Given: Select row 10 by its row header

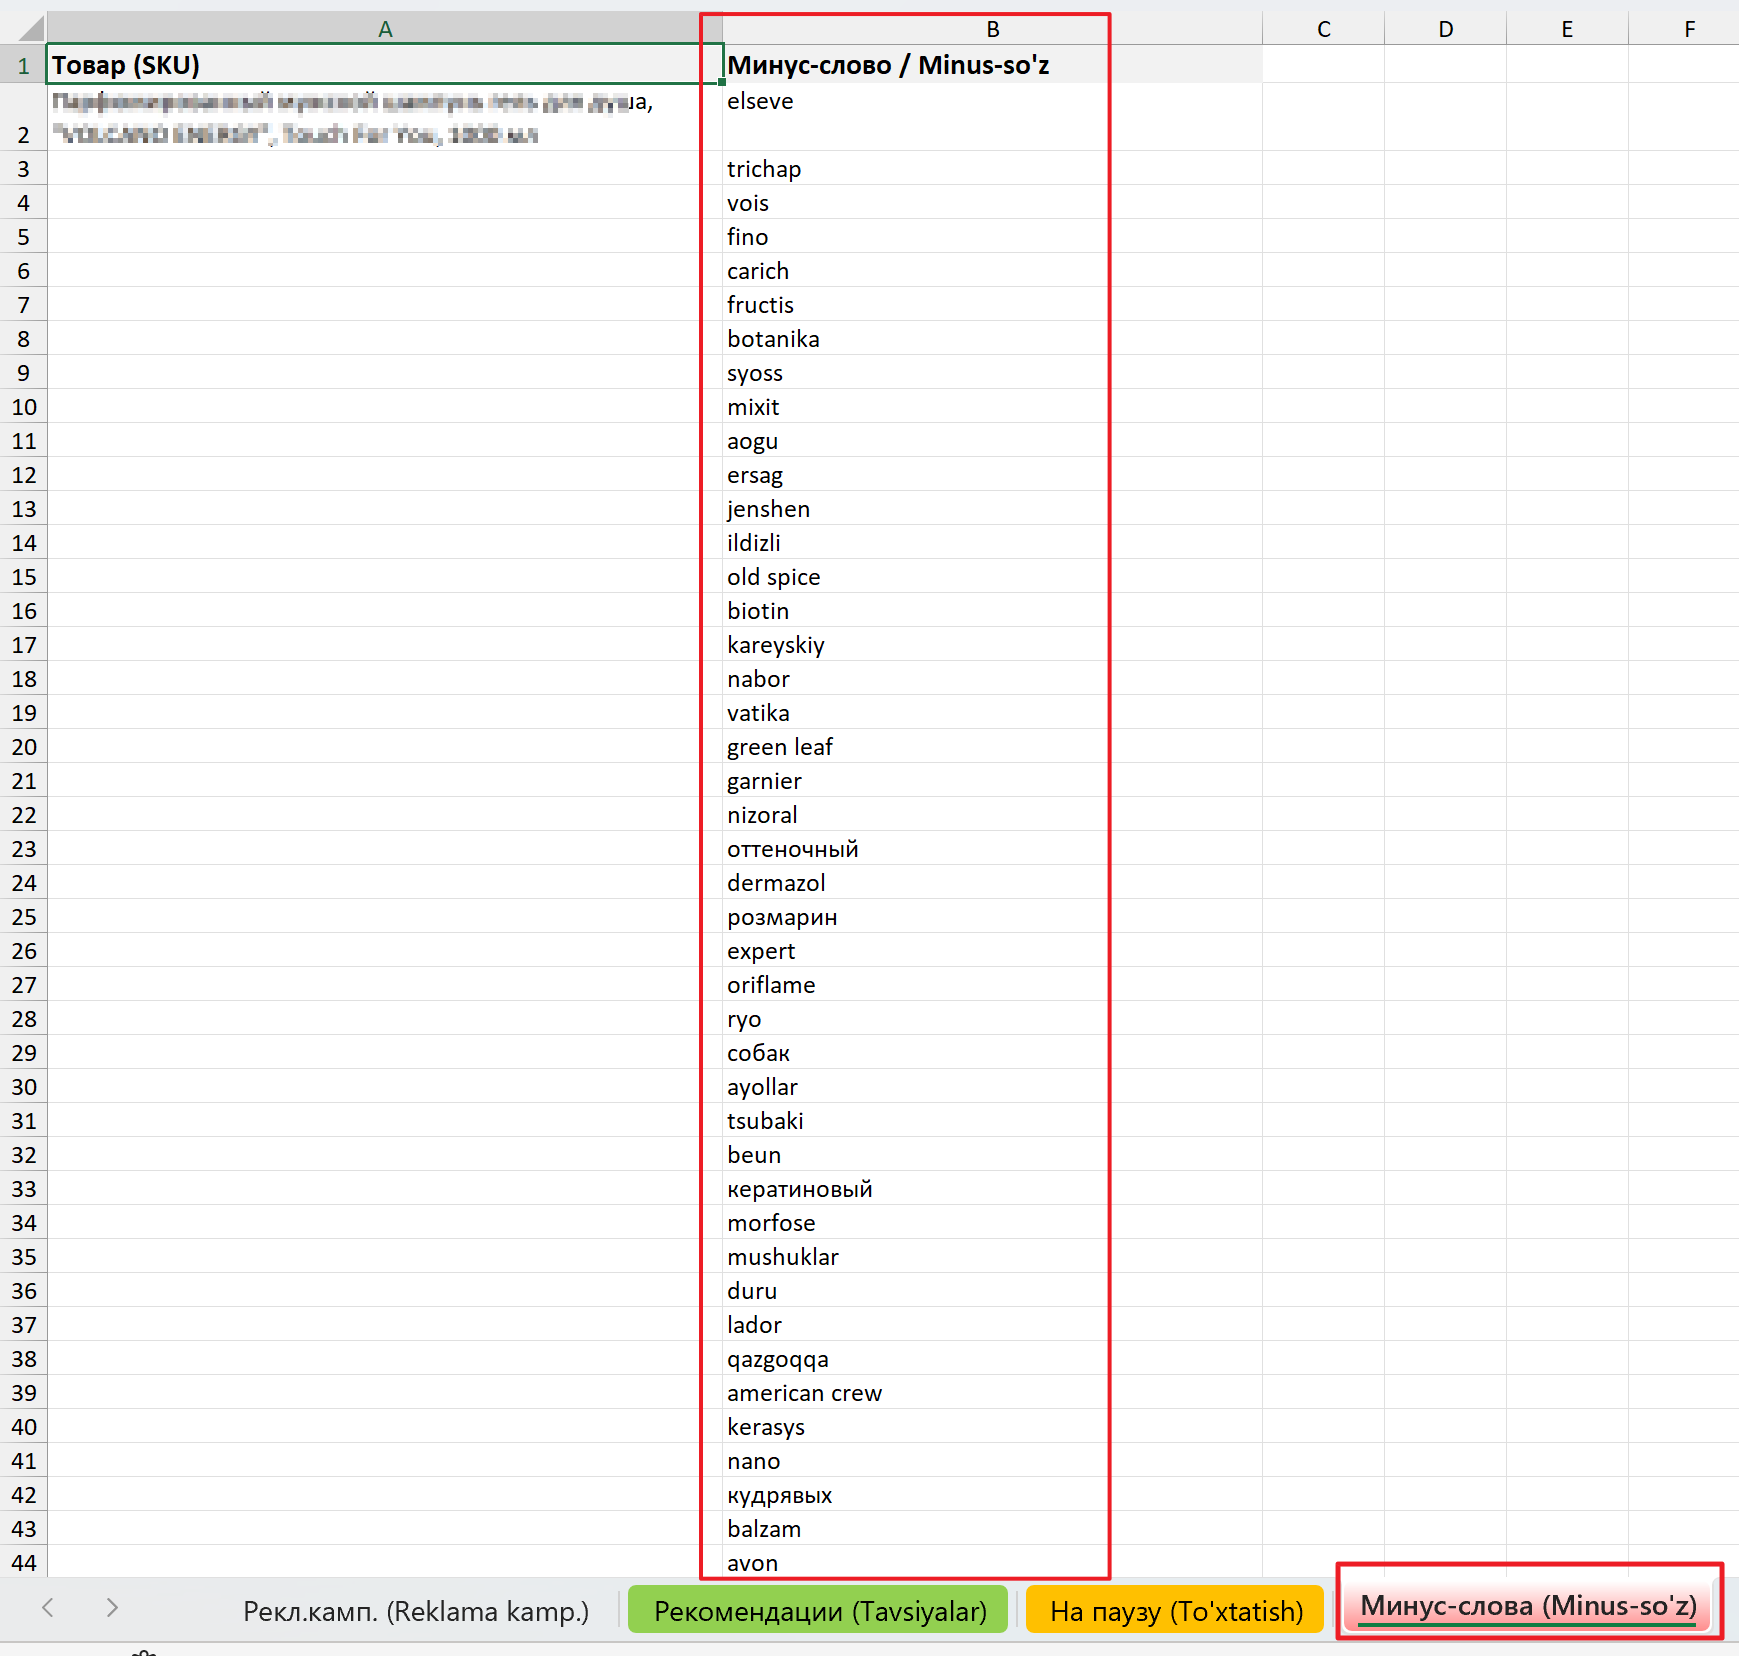Looking at the screenshot, I should [x=23, y=407].
